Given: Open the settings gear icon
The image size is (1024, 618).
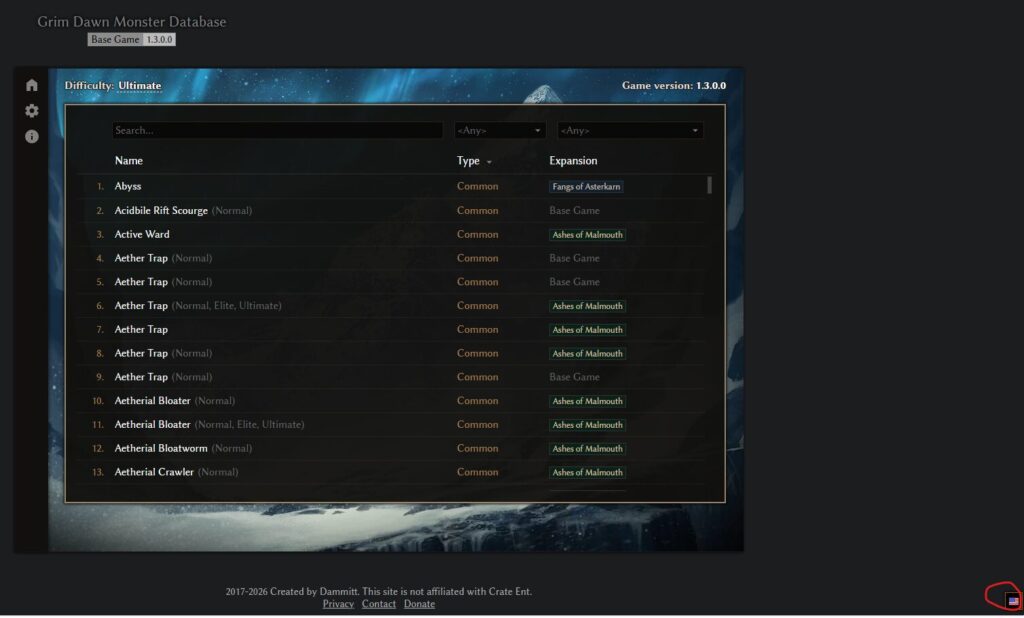Looking at the screenshot, I should 31,110.
